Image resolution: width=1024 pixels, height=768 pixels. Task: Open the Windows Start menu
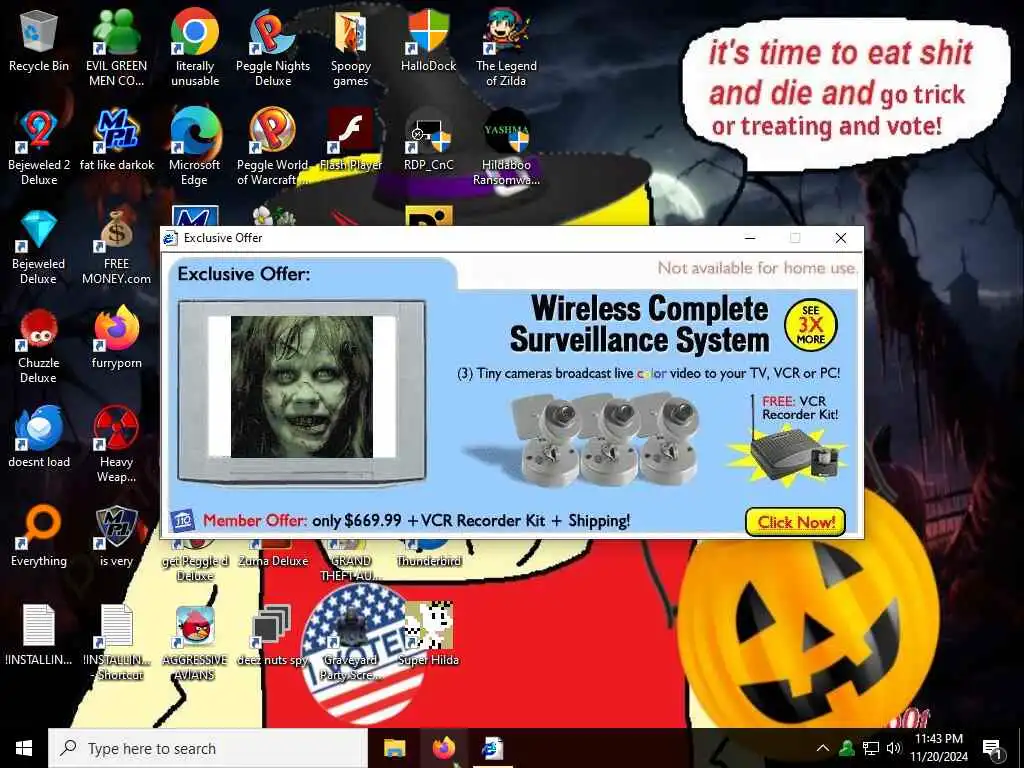point(24,748)
